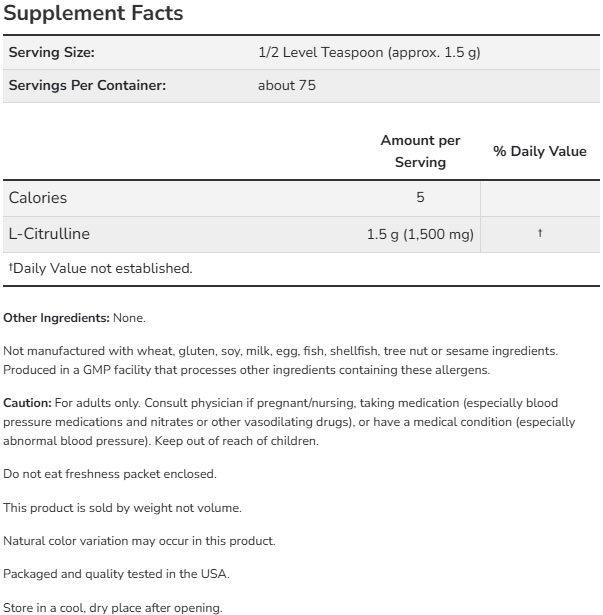Click the 'sold by weight not volume' line
This screenshot has height=615, width=603.
click(122, 507)
